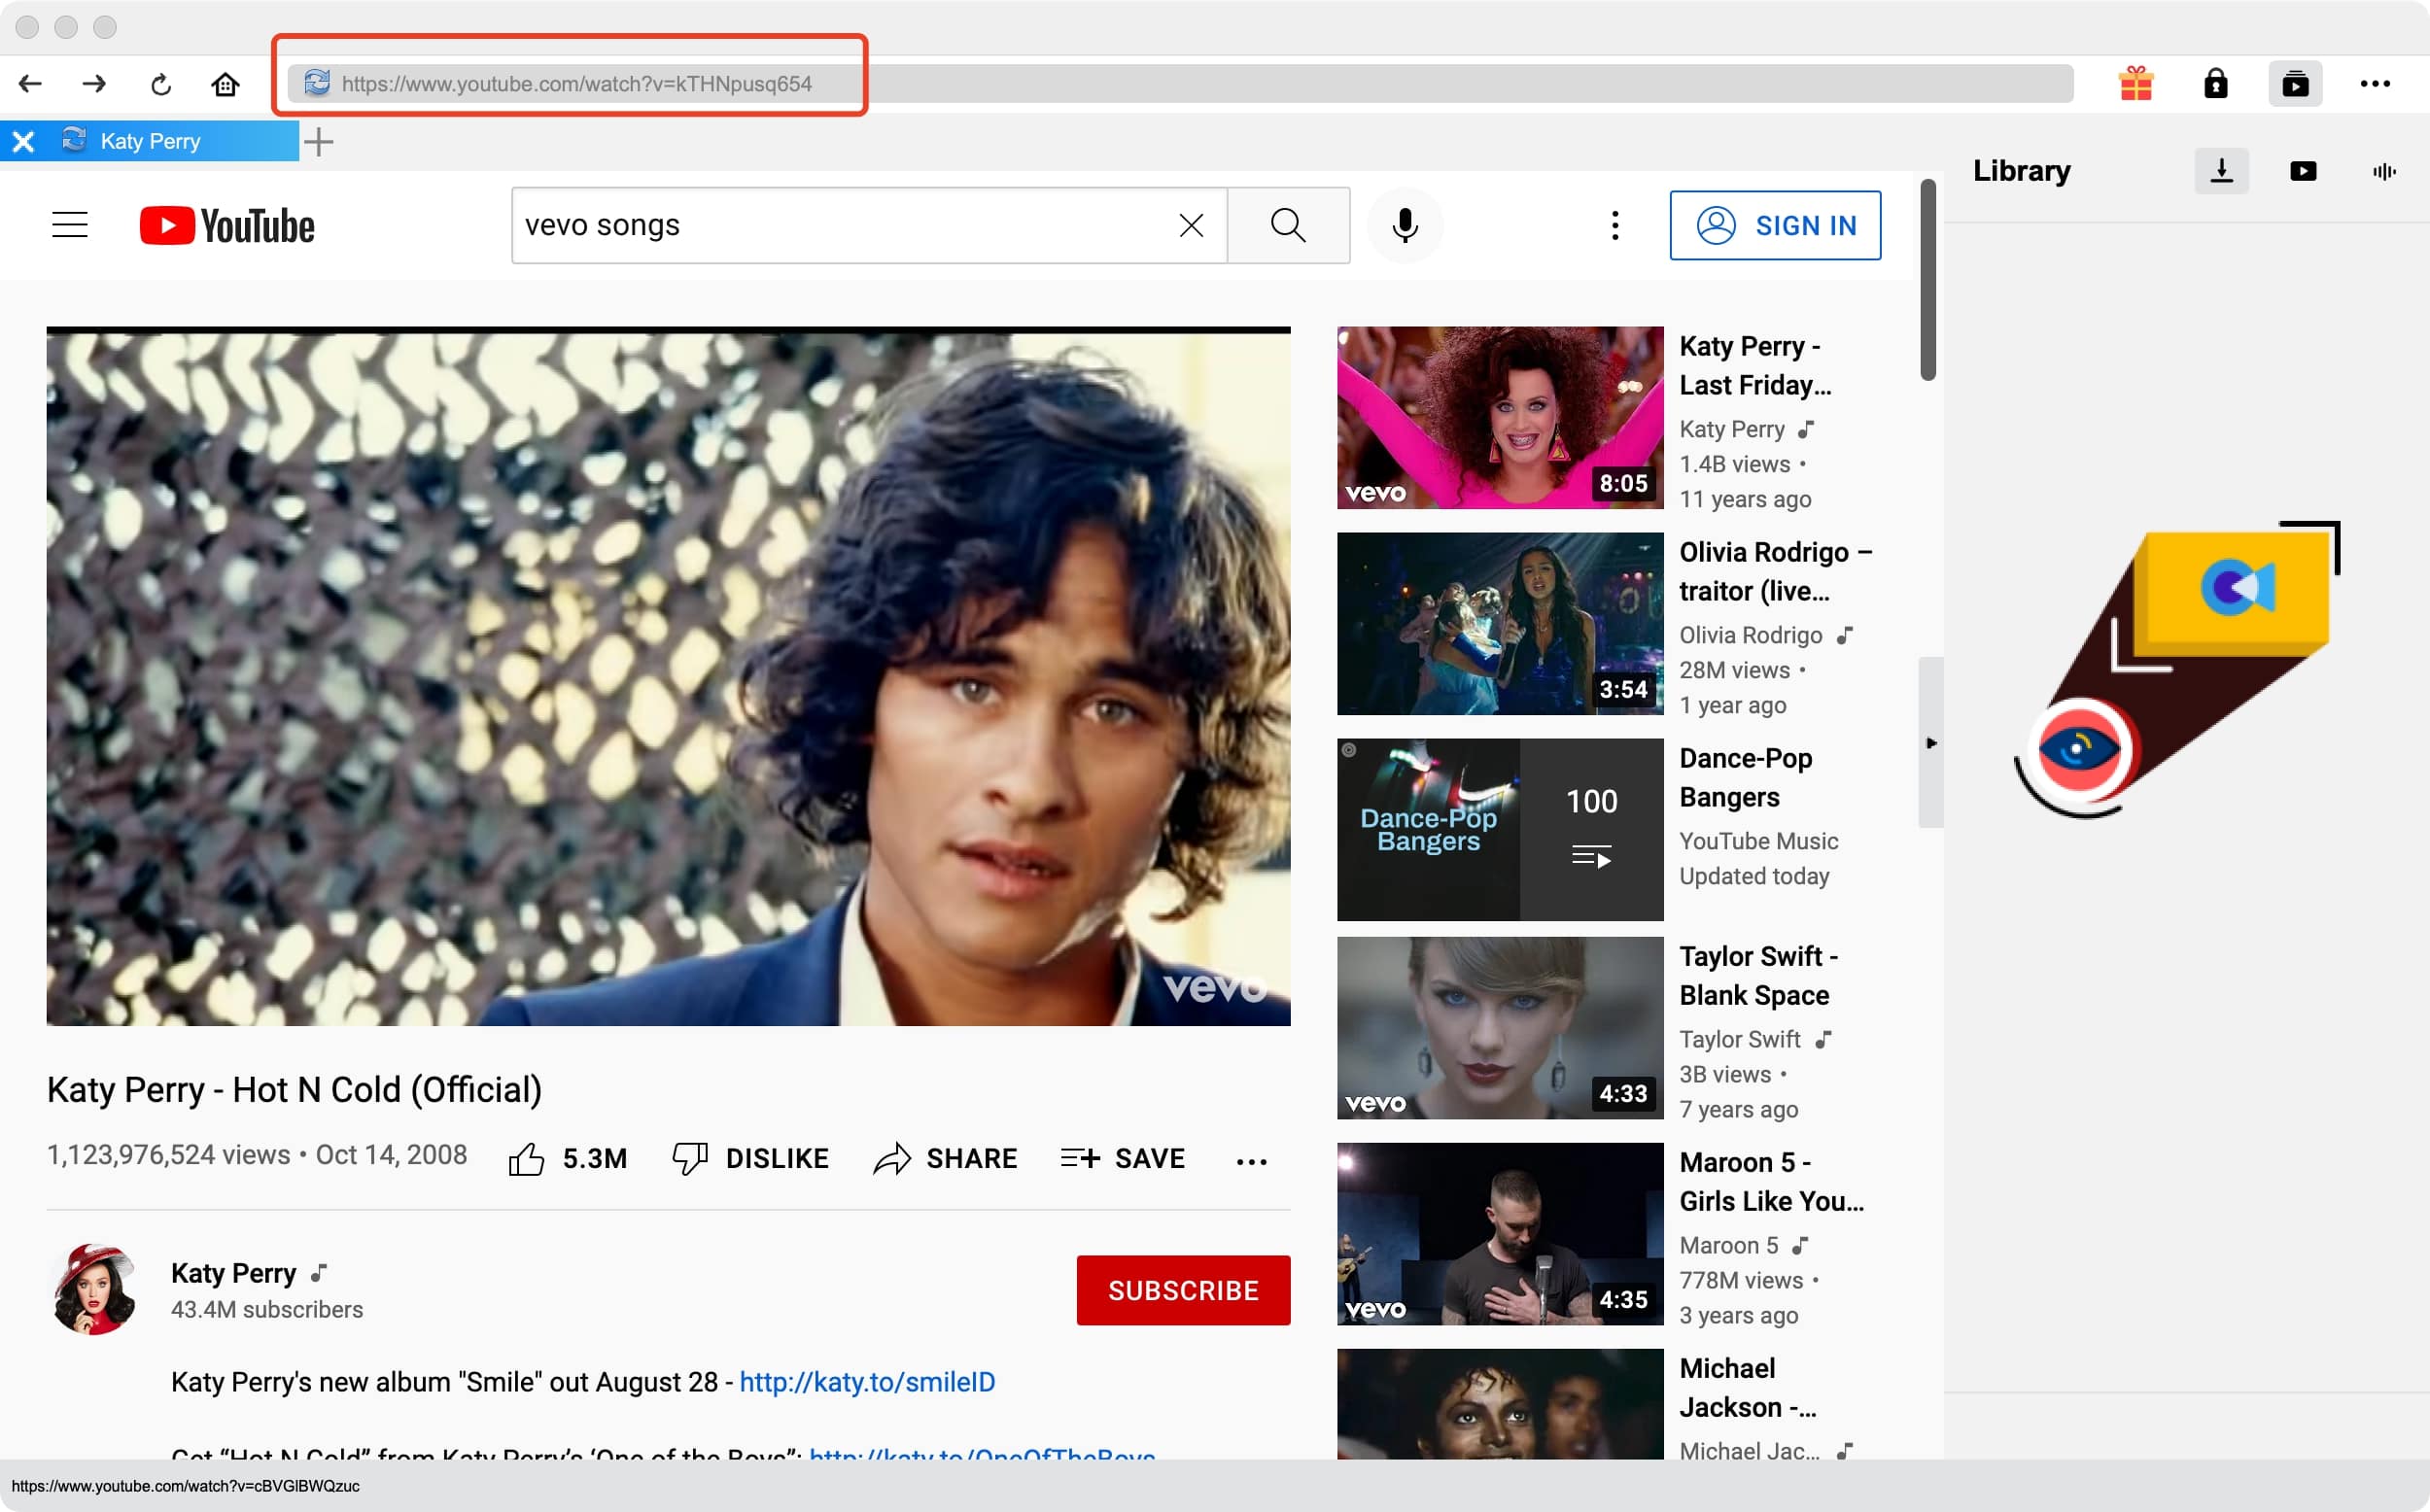Image resolution: width=2430 pixels, height=1512 pixels.
Task: Open the katy.to/smileID link
Action: click(x=867, y=1382)
